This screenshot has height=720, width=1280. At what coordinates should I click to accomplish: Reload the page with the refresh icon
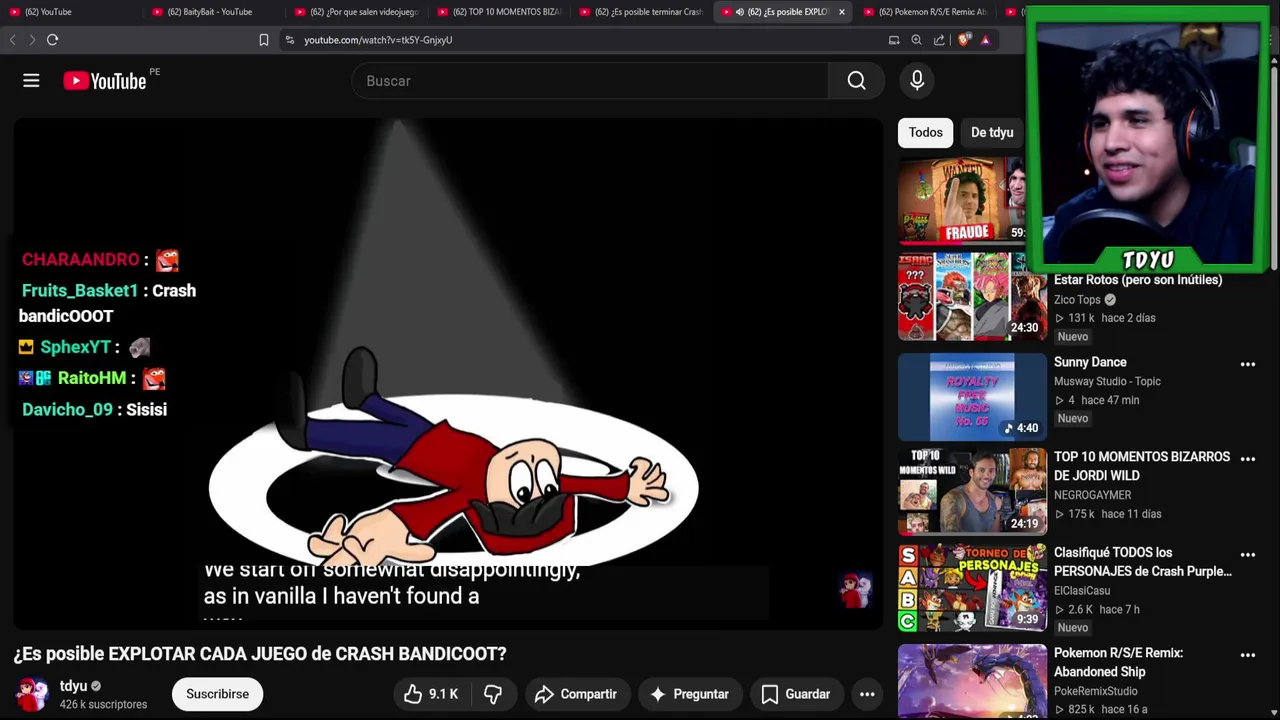(x=52, y=40)
